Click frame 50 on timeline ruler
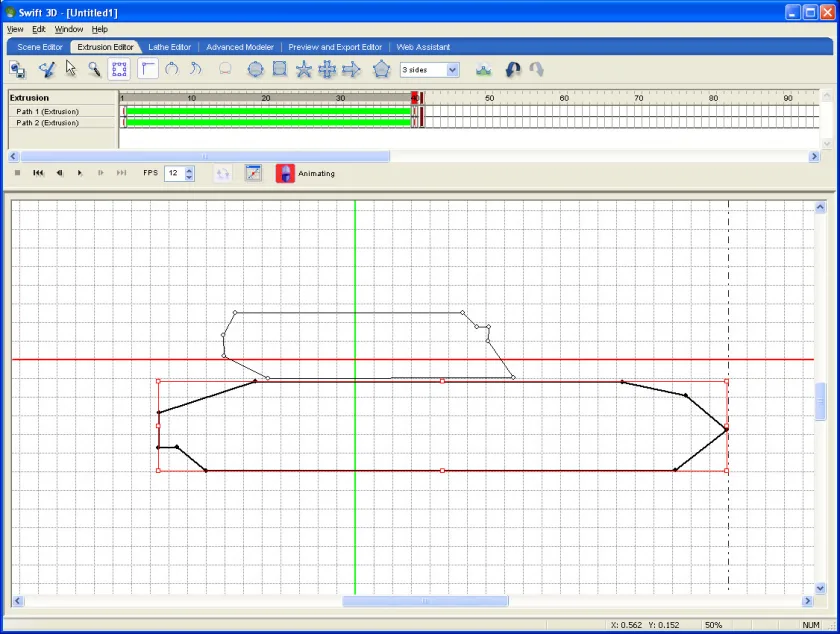Viewport: 840px width, 634px height. [x=489, y=98]
